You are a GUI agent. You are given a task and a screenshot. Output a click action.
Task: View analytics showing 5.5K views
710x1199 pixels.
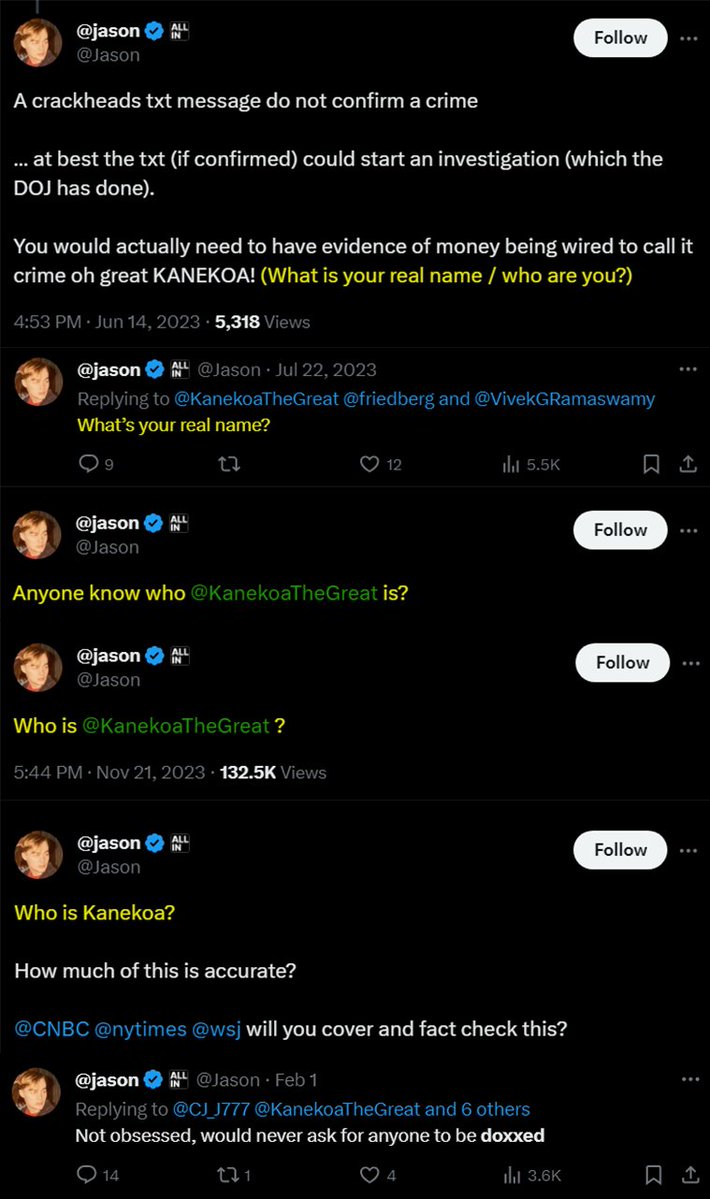tap(531, 464)
